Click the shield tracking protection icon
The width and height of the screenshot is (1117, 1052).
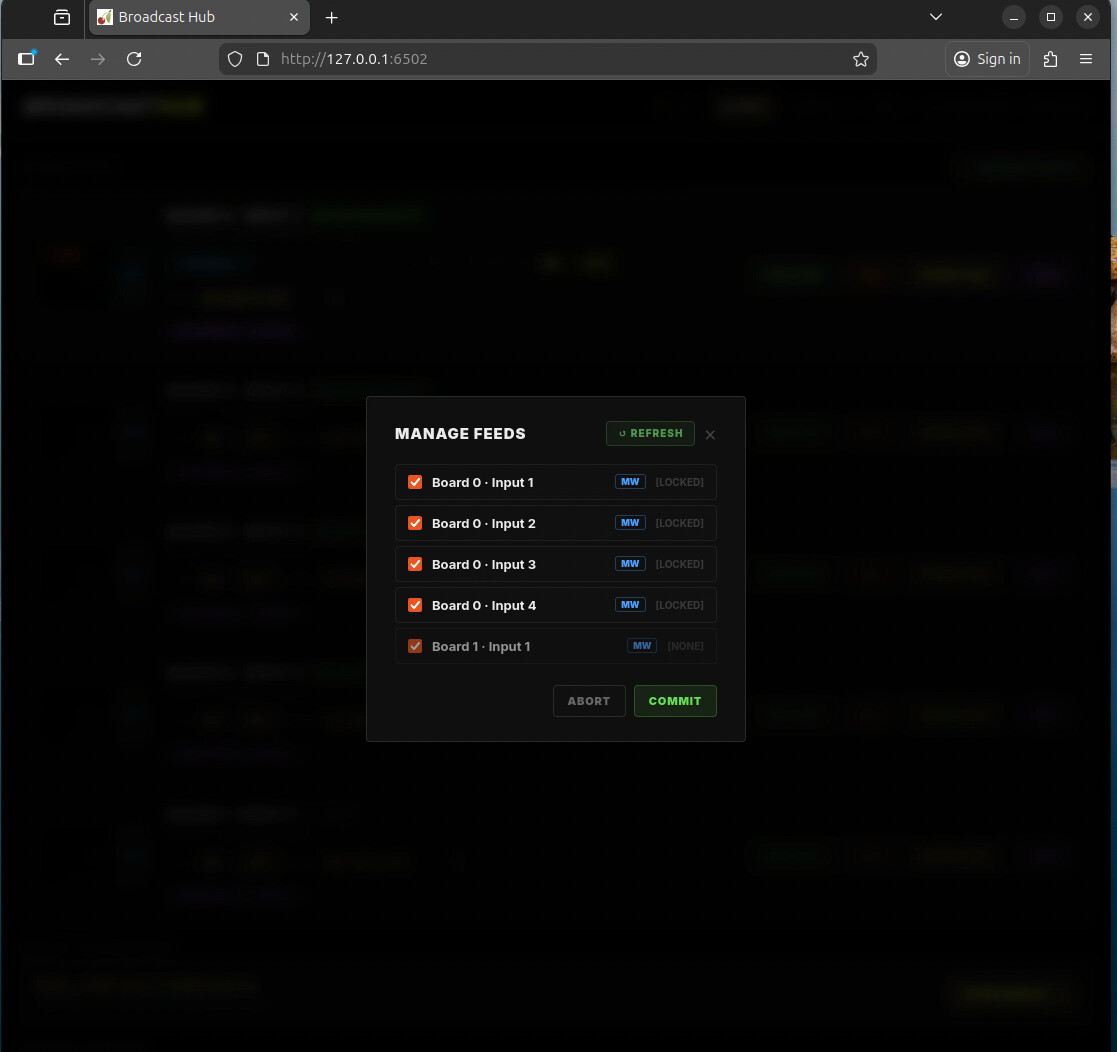click(235, 59)
